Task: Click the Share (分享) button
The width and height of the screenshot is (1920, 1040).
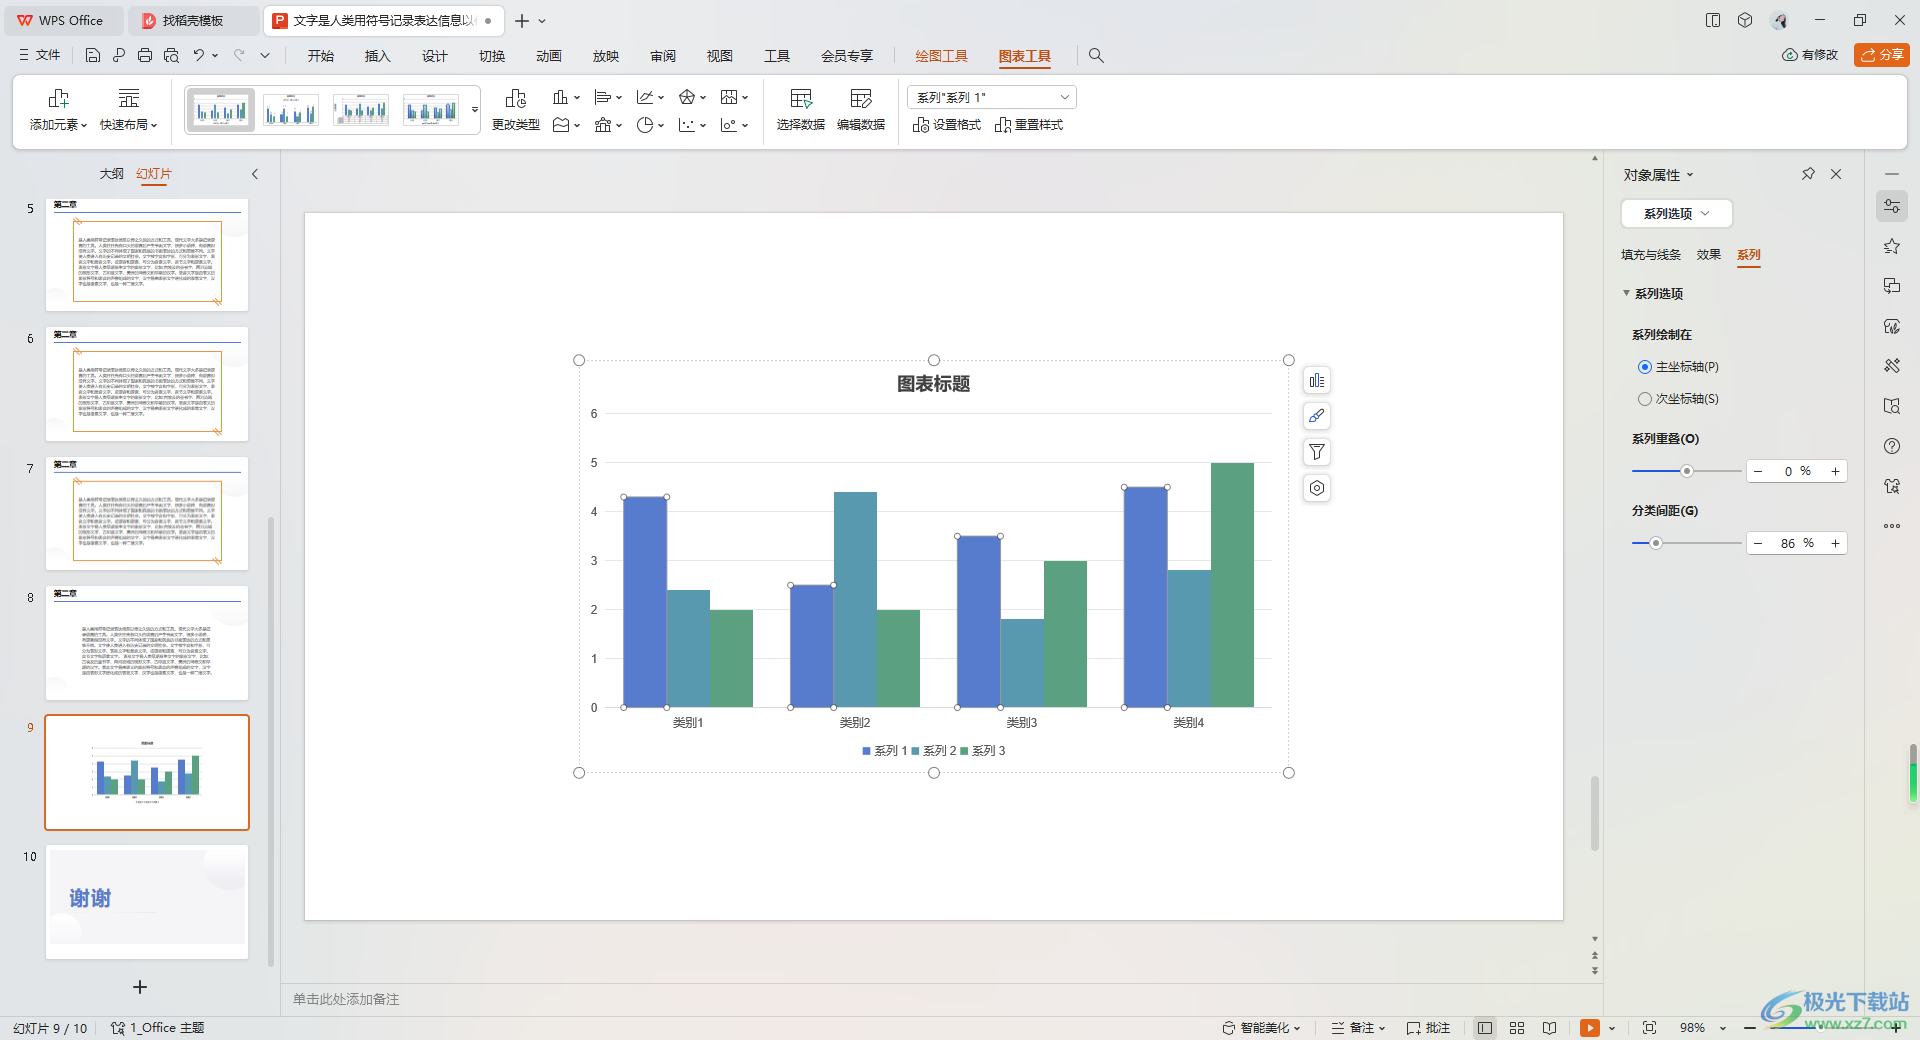Action: point(1882,55)
